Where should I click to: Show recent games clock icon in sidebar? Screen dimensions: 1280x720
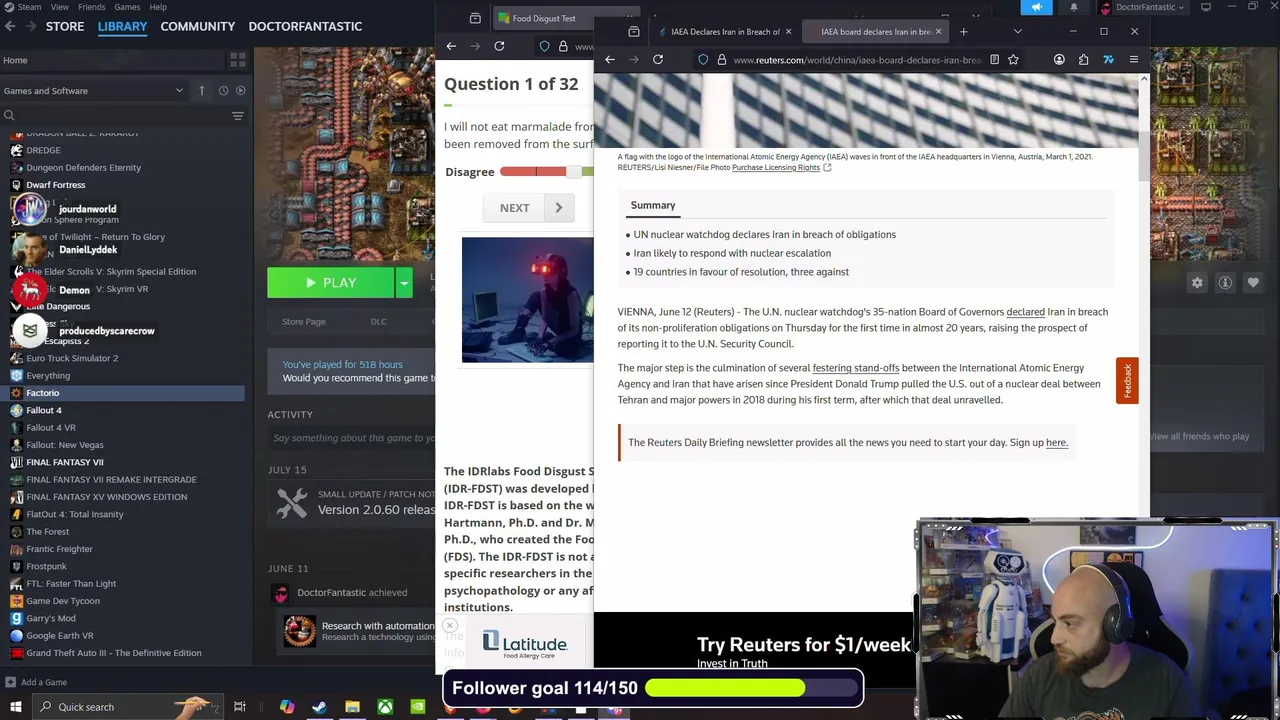(x=223, y=90)
